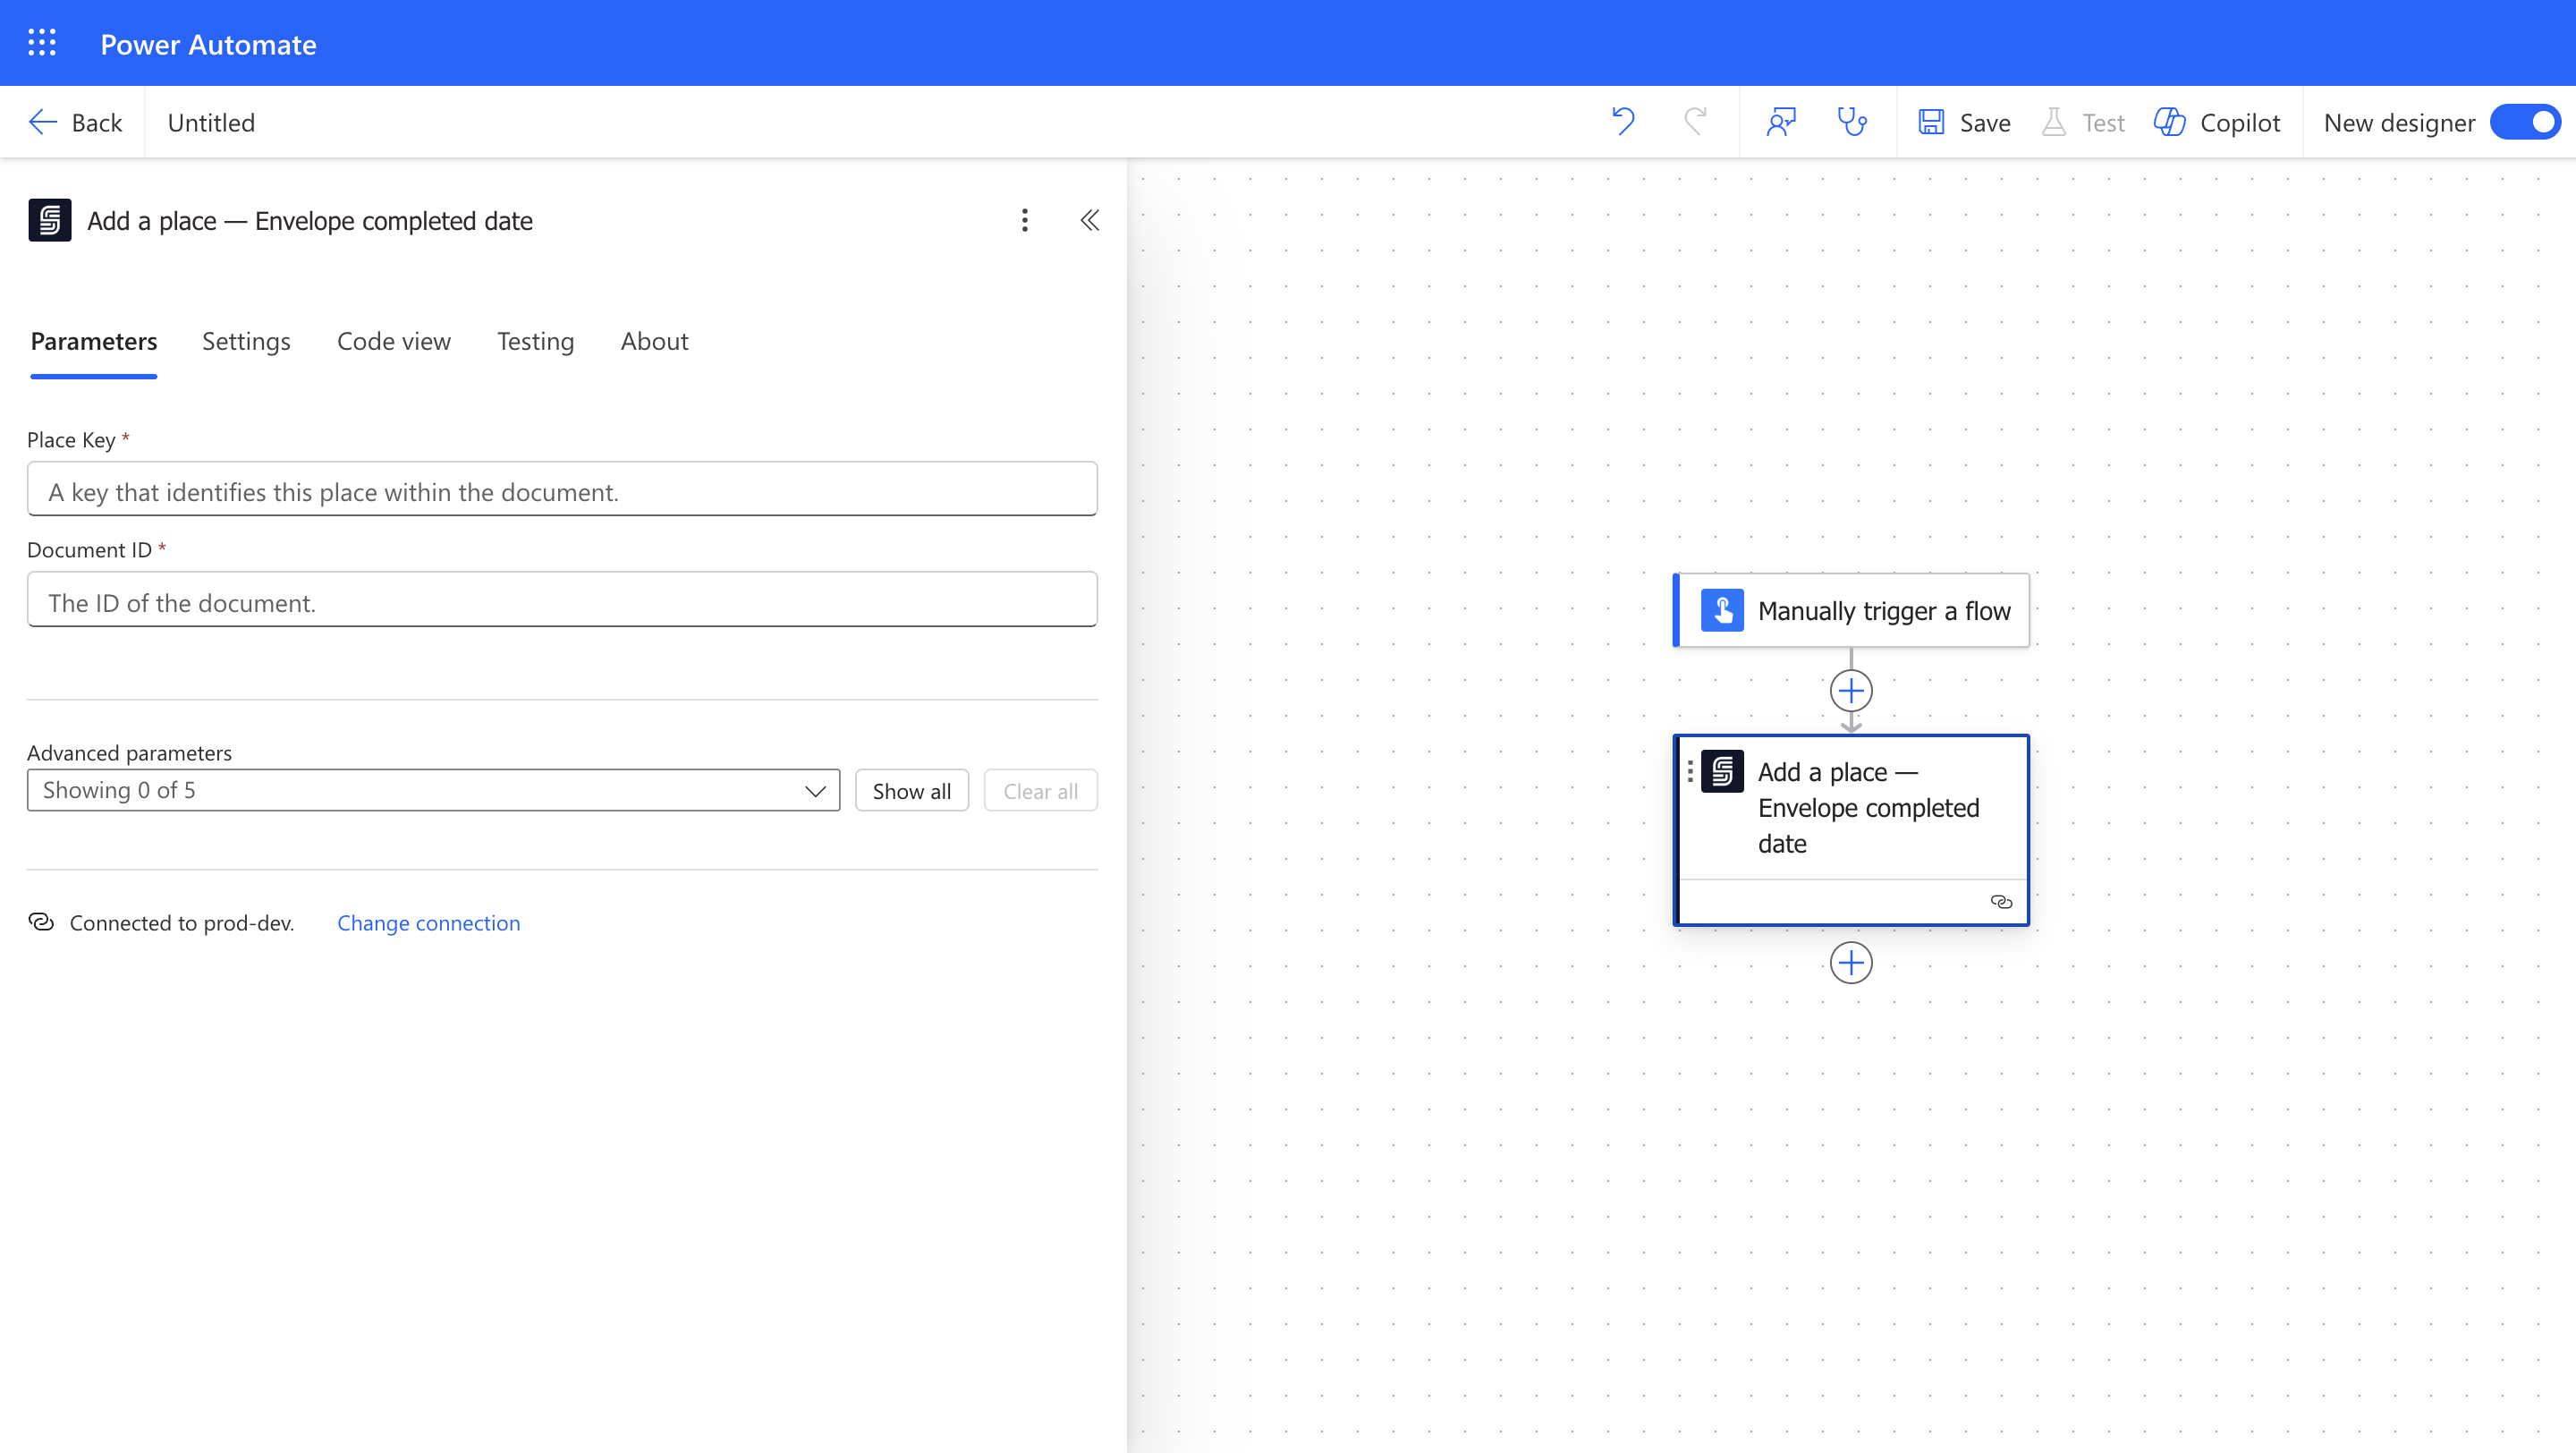Click the Change connection link
This screenshot has width=2576, height=1453.
click(x=428, y=923)
